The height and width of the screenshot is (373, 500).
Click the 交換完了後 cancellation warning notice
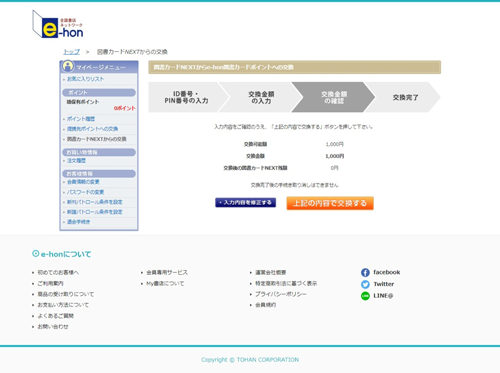pos(294,185)
